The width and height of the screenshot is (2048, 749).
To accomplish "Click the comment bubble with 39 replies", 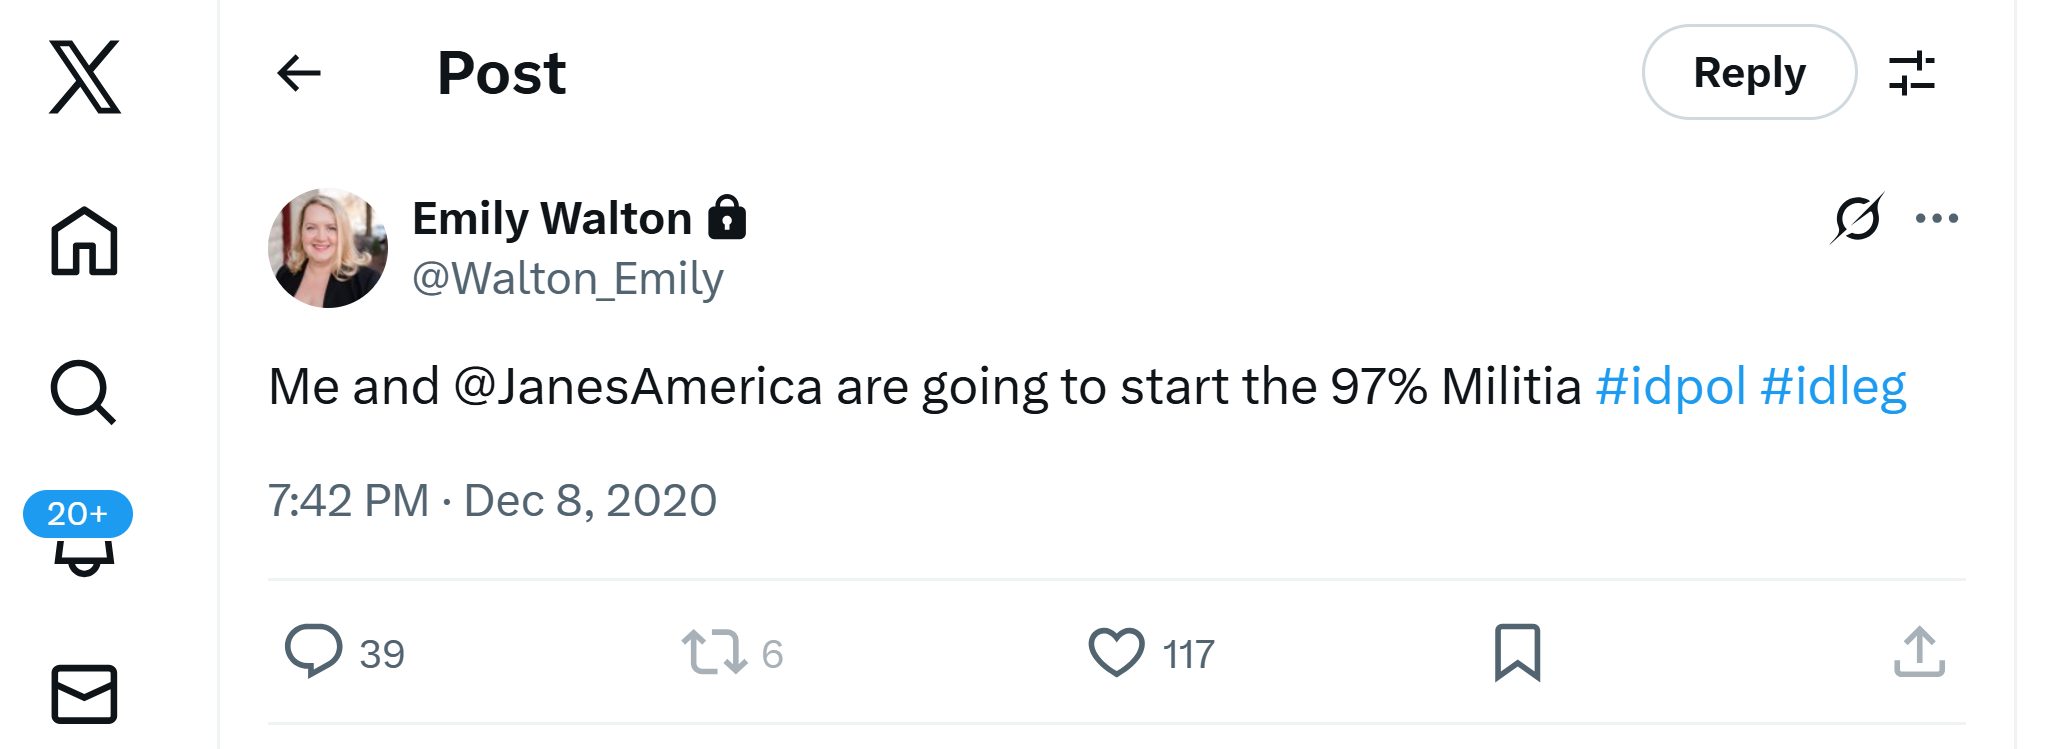I will tap(314, 652).
